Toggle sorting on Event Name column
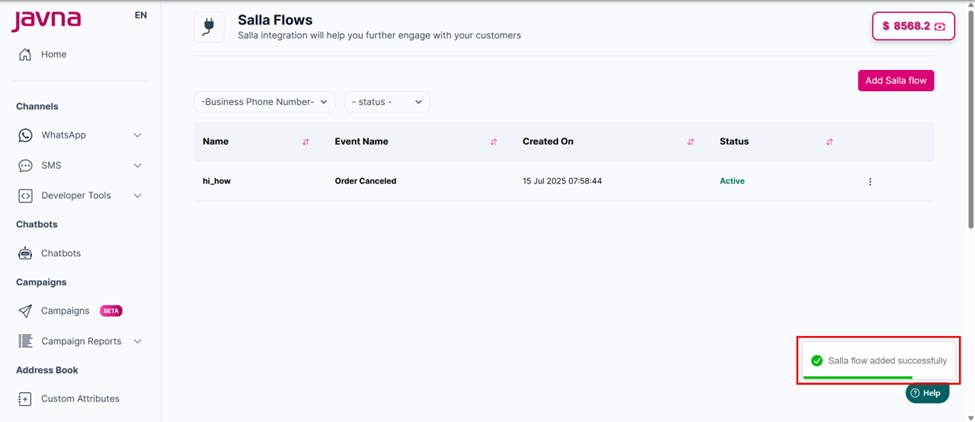 coord(493,142)
